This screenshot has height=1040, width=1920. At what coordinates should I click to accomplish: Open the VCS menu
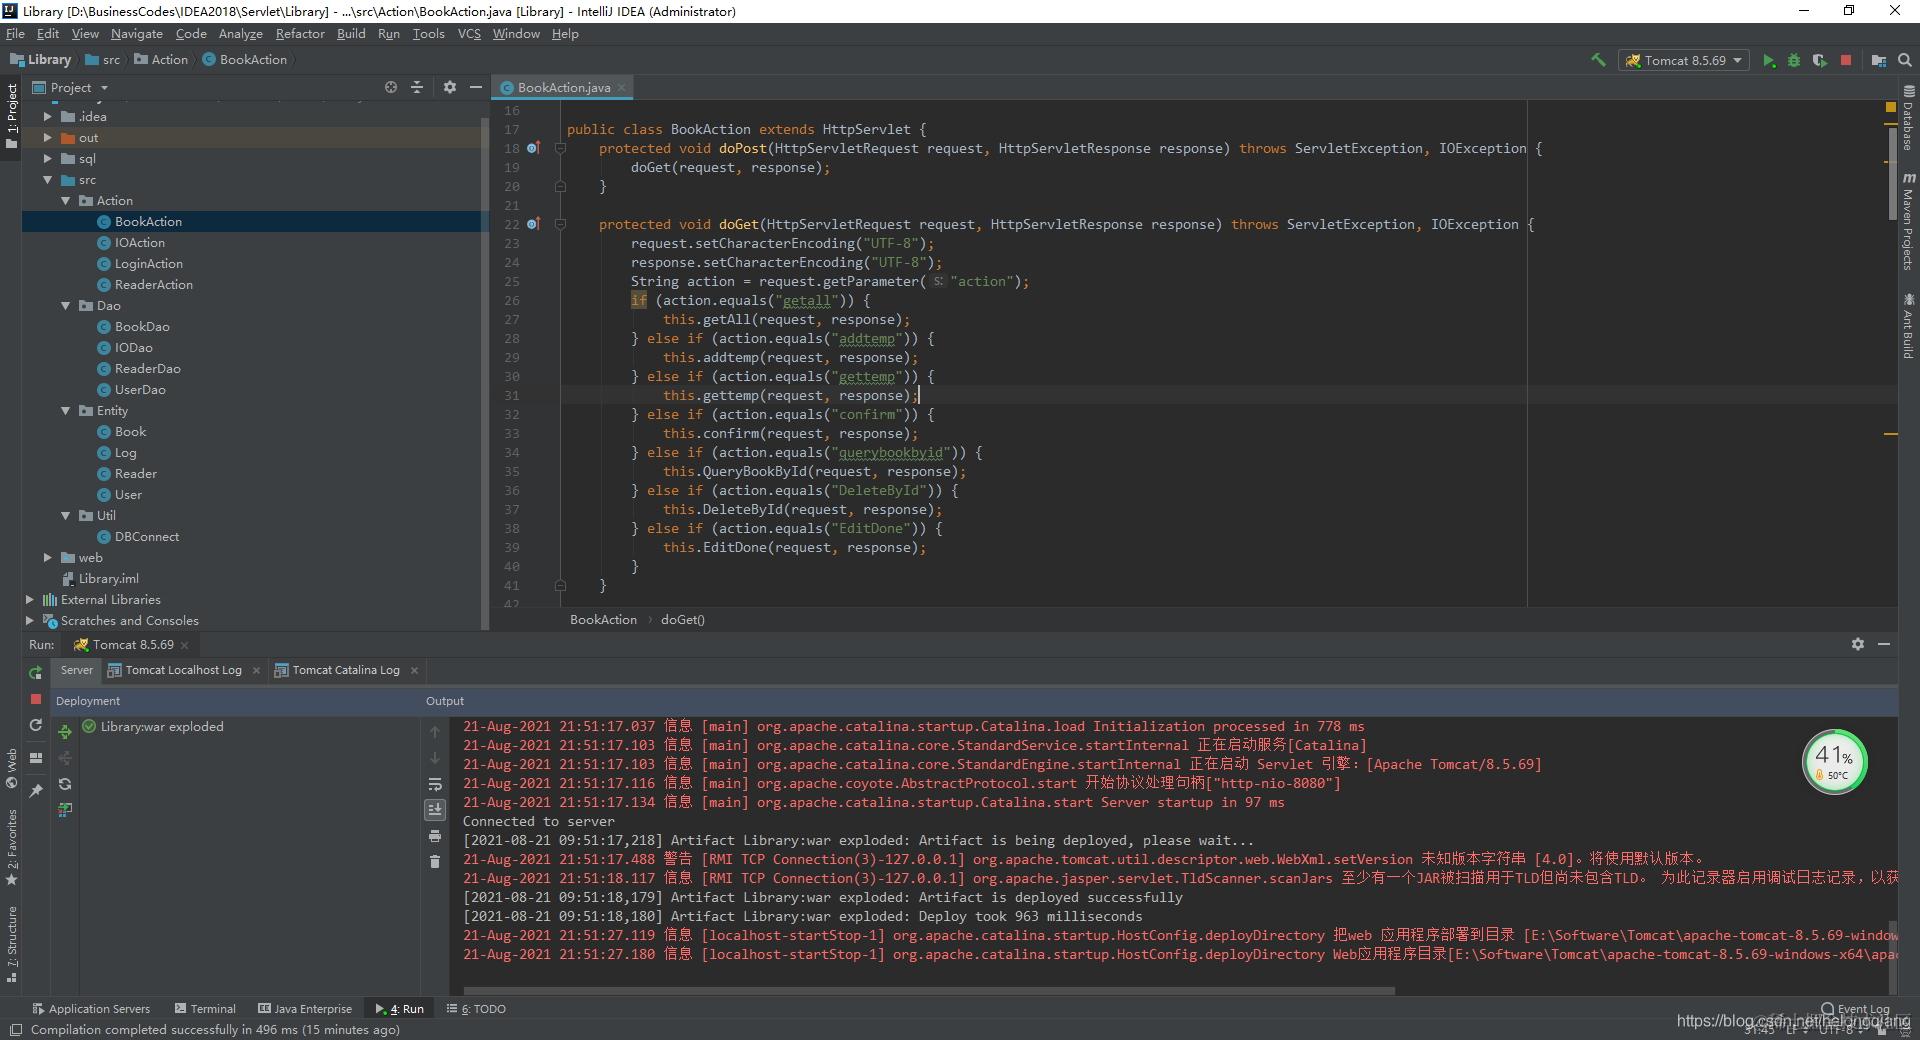(469, 34)
